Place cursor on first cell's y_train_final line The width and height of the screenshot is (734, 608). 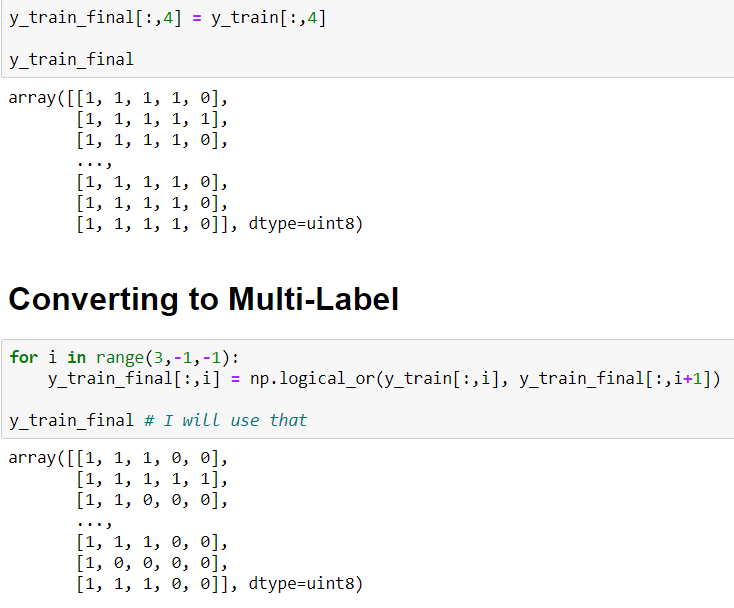pyautogui.click(x=71, y=59)
